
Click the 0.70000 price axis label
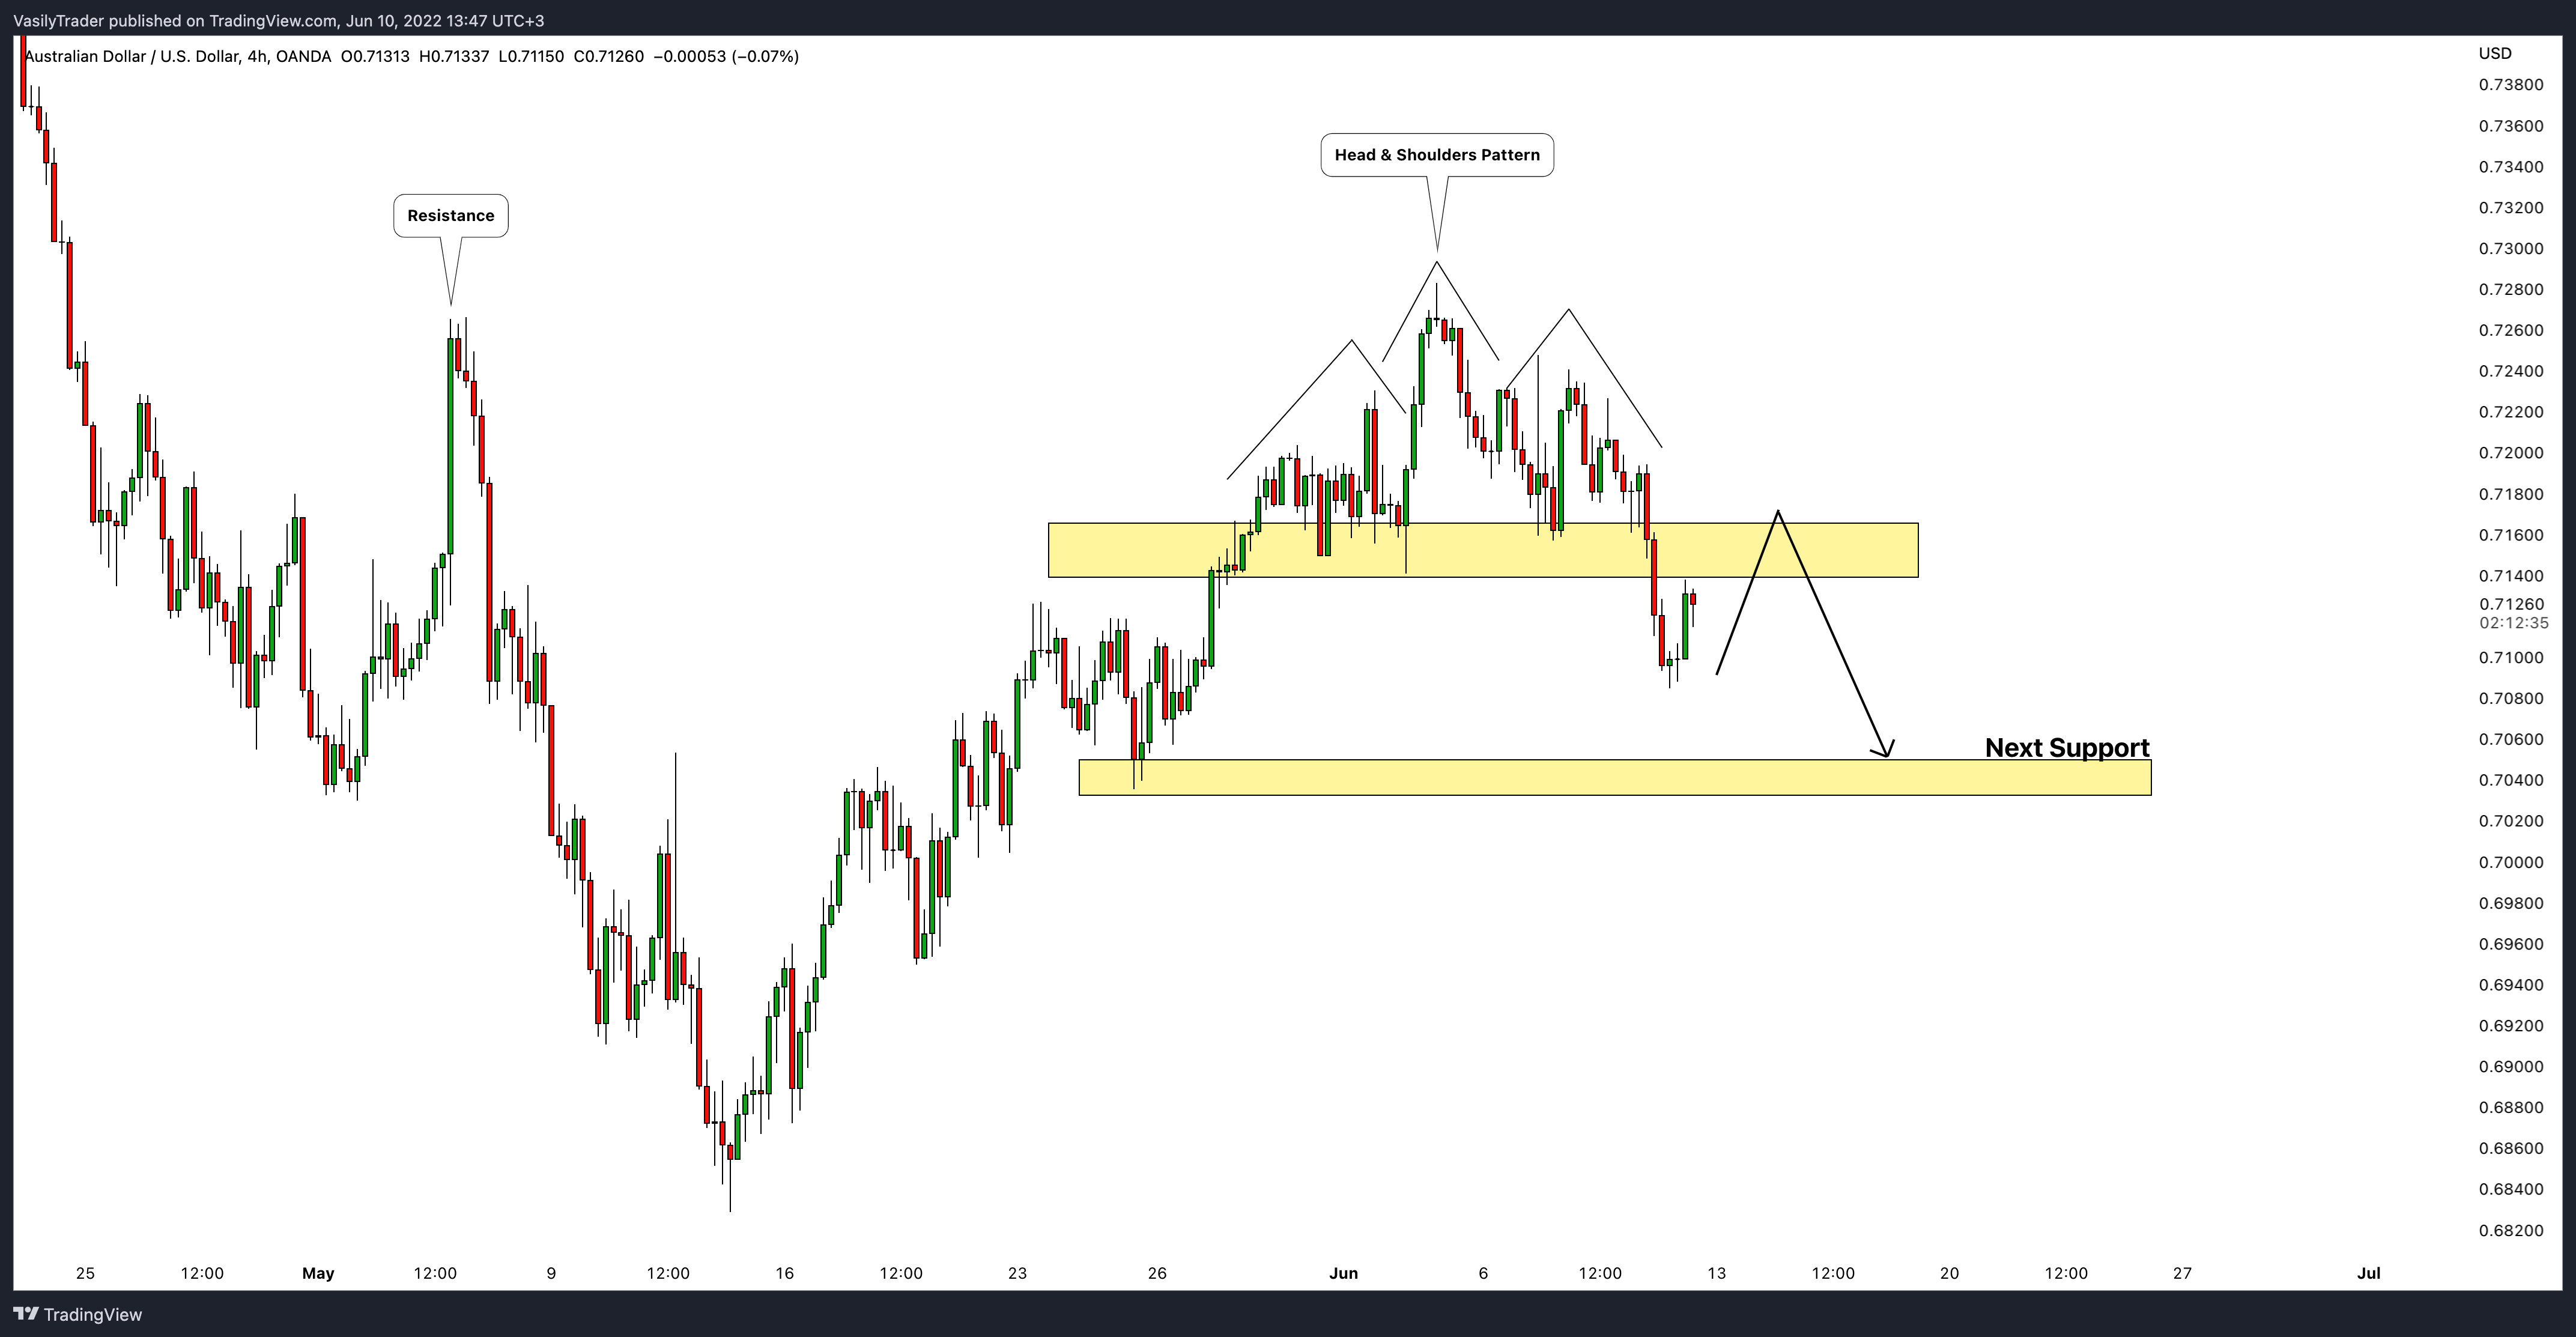pos(2511,863)
